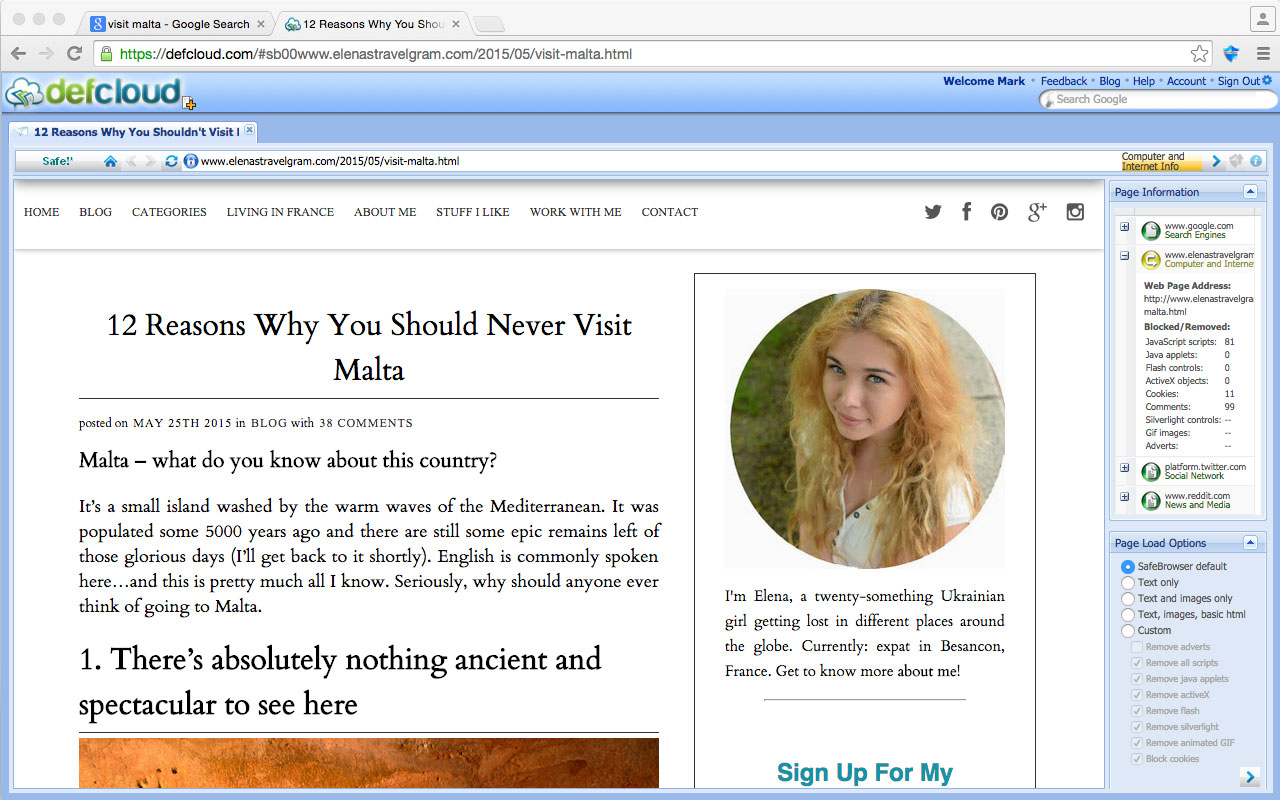The width and height of the screenshot is (1280, 800).
Task: Open the blog's Google Plus icon
Action: coord(1037,211)
